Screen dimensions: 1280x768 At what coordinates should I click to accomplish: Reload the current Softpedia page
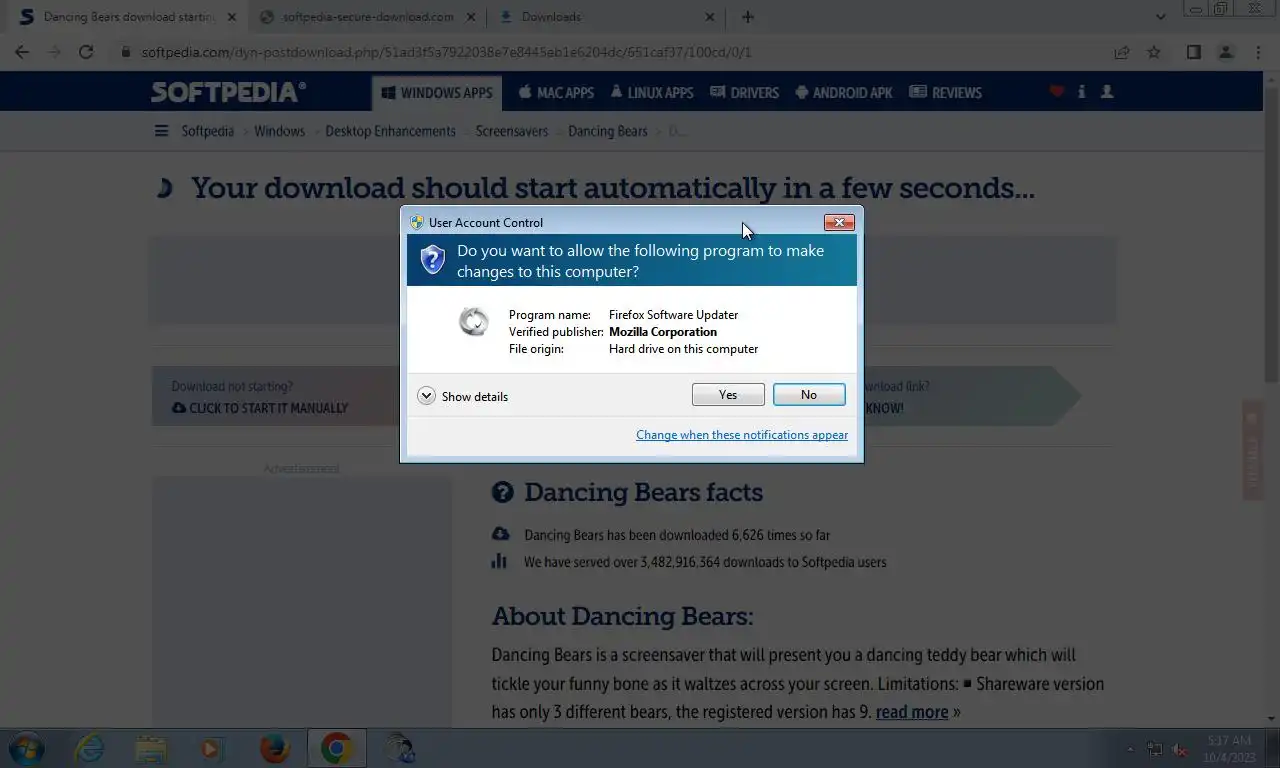point(86,52)
